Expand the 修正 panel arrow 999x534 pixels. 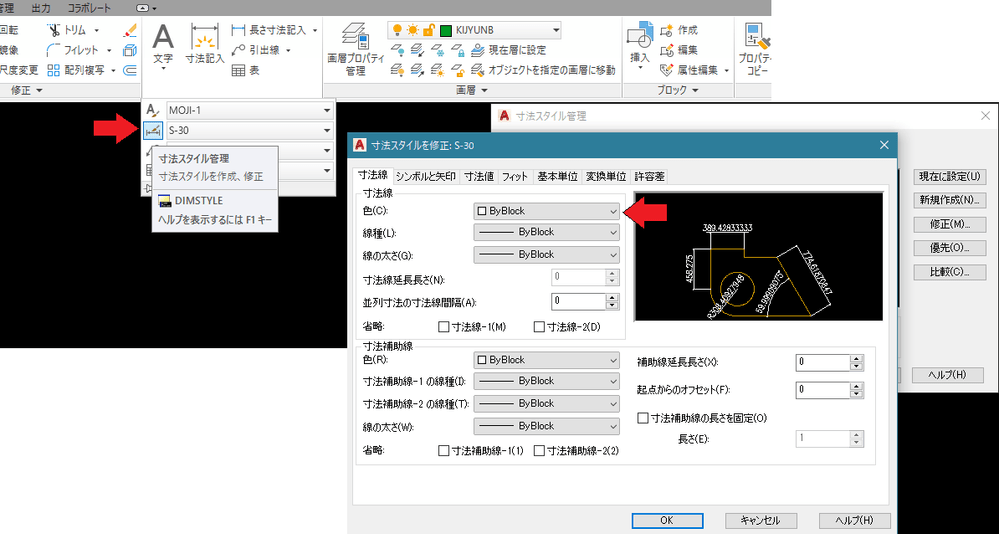39,90
